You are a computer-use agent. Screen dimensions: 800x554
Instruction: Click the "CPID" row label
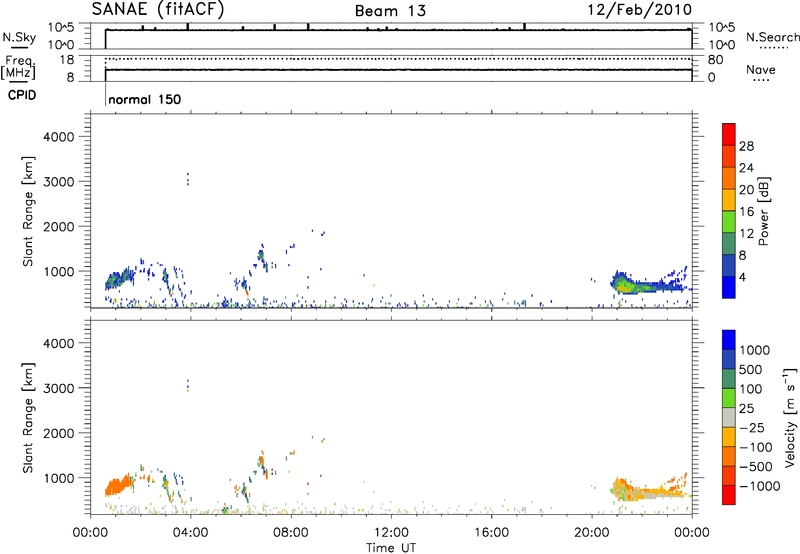pos(22,95)
